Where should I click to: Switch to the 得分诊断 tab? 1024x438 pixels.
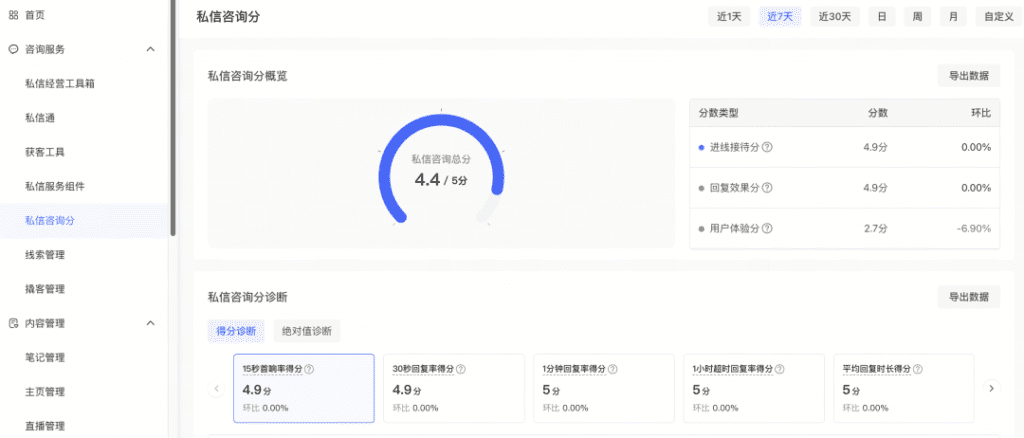(236, 331)
